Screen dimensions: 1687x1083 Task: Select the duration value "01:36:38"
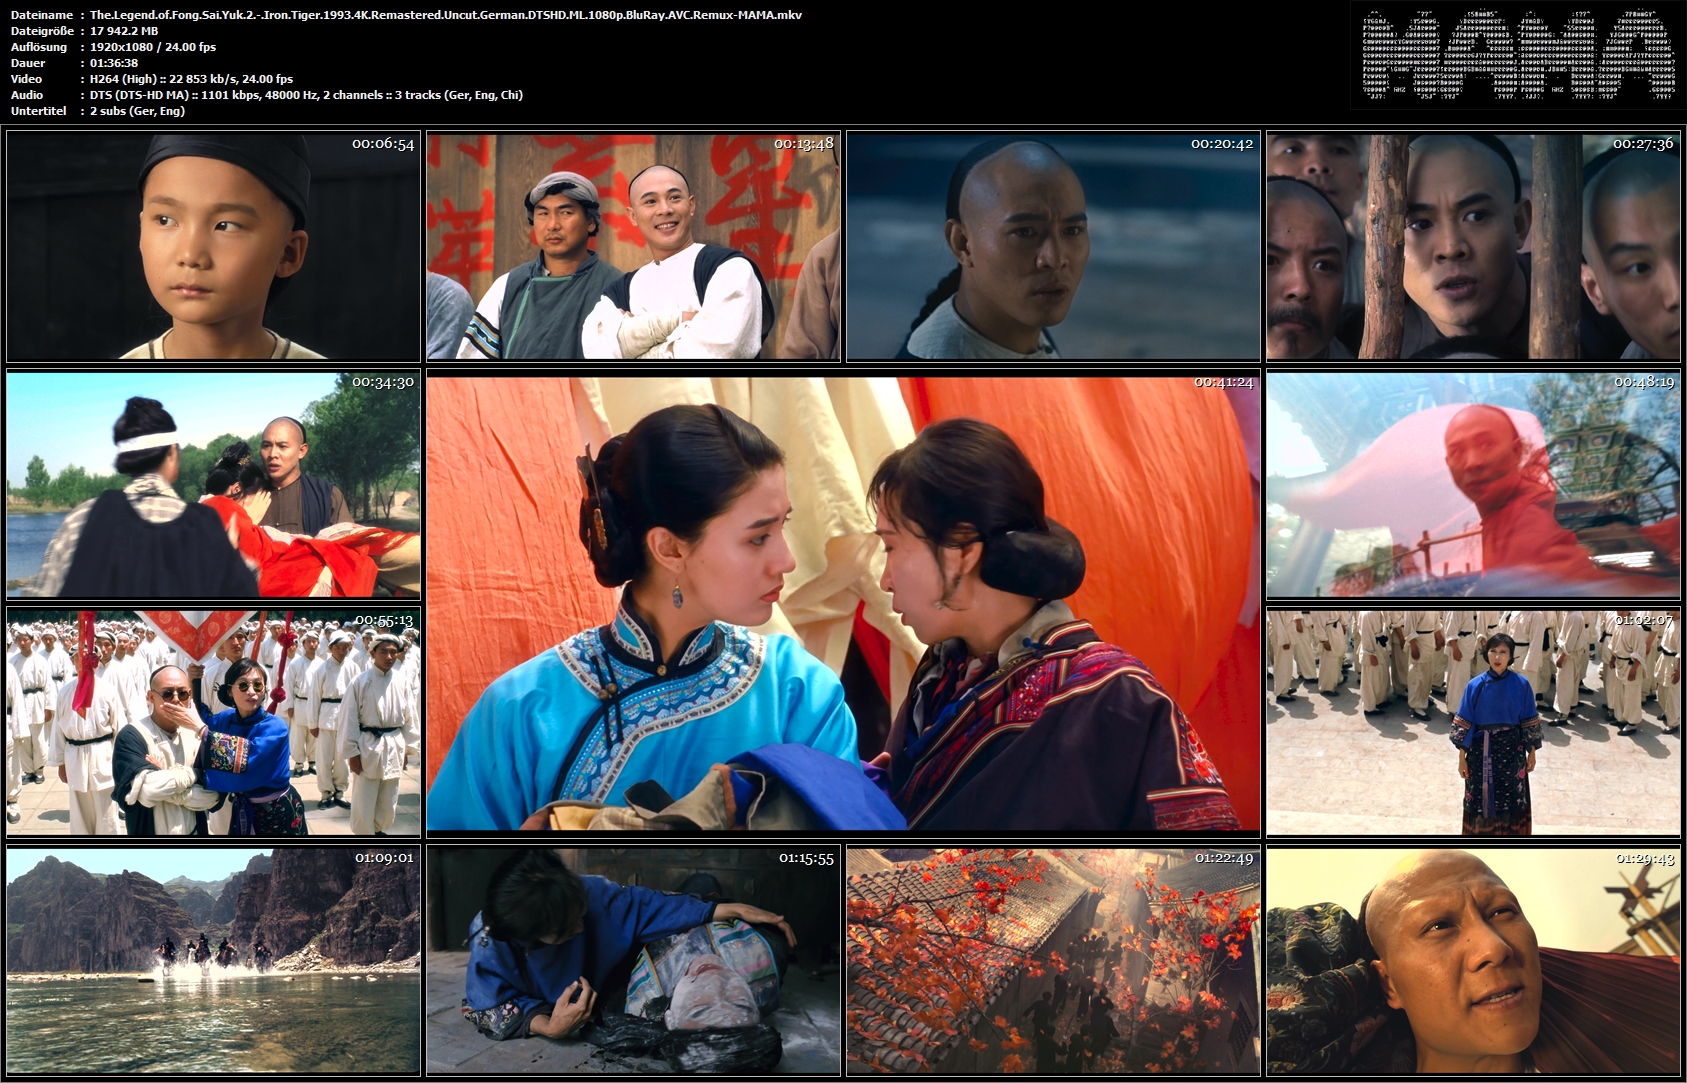coord(114,63)
